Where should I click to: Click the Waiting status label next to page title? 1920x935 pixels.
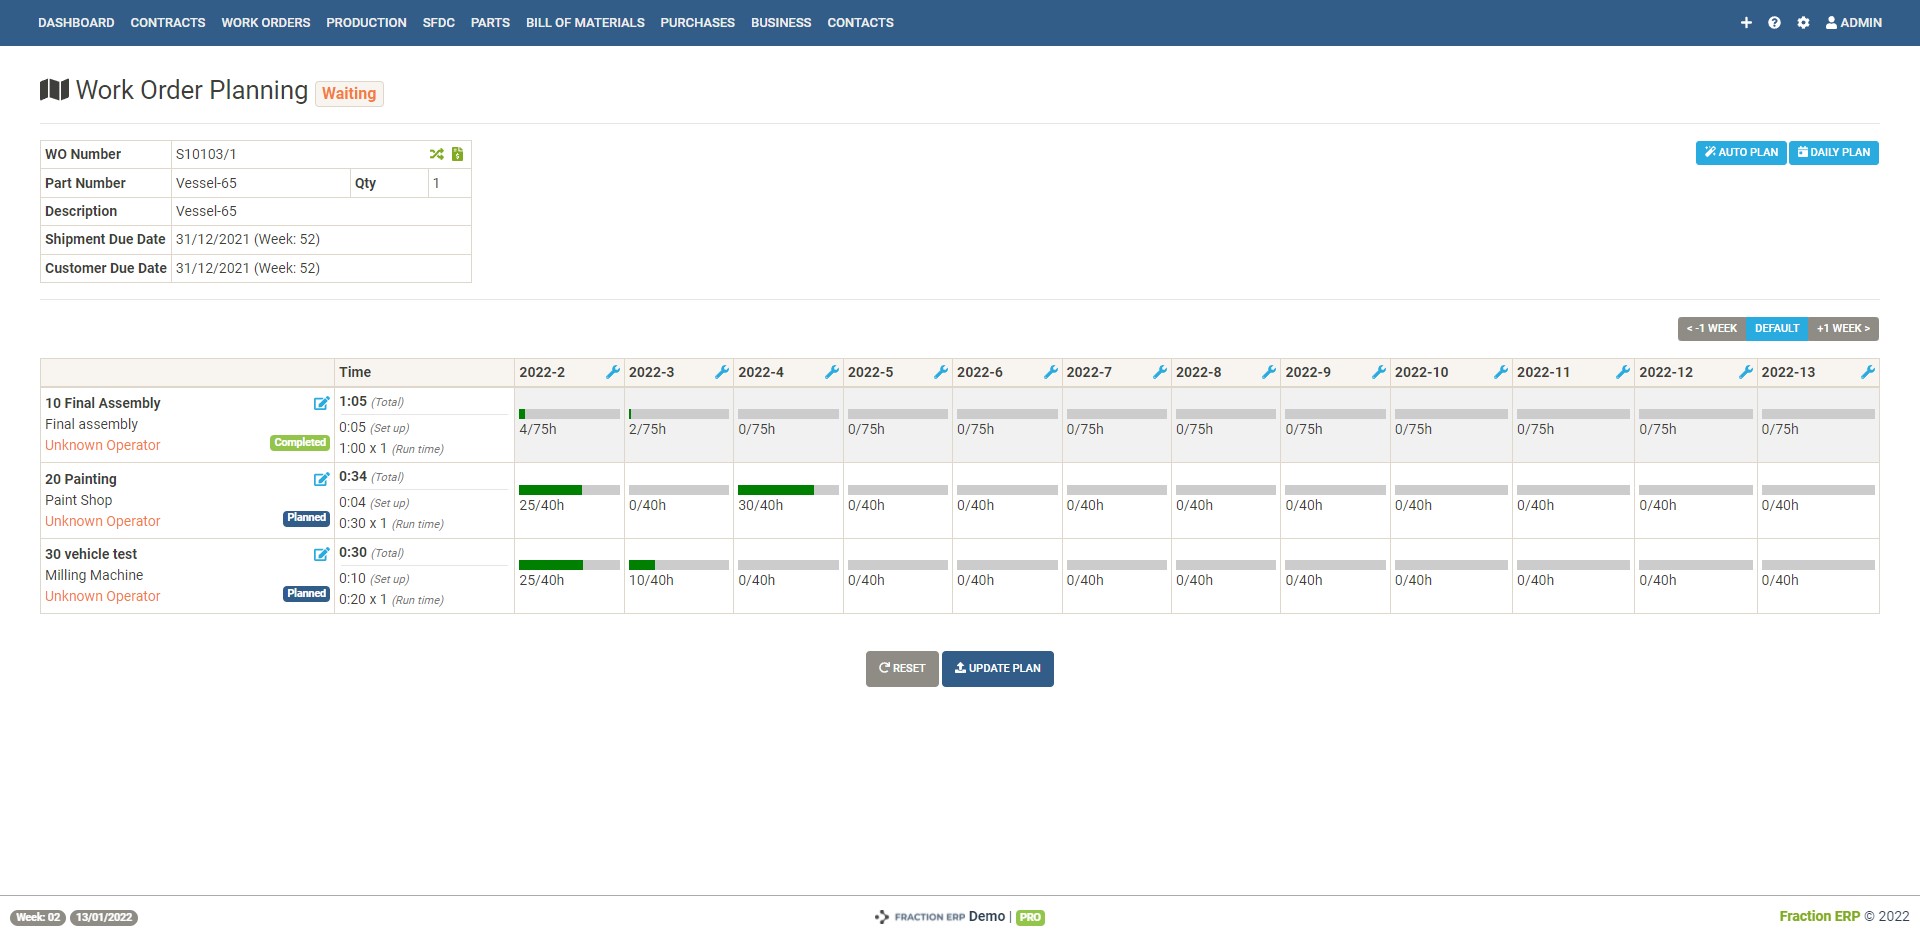click(x=348, y=93)
